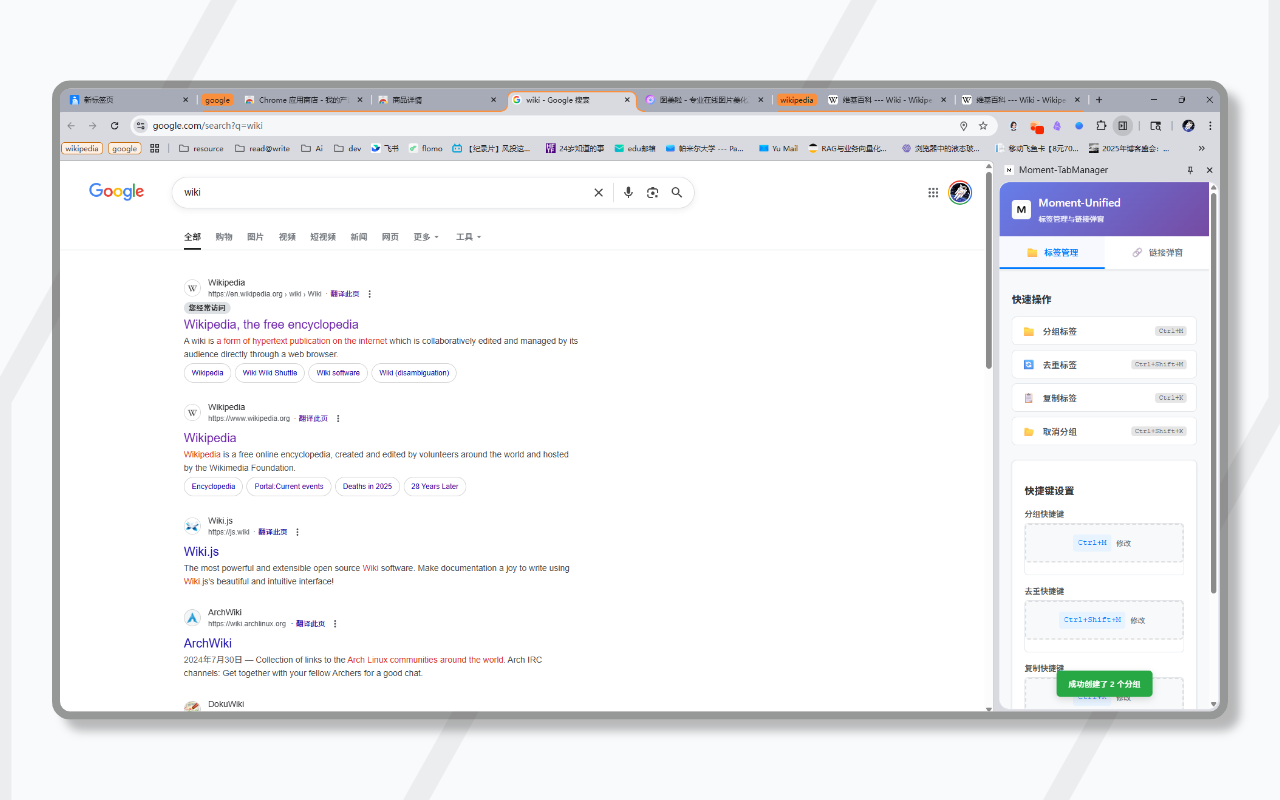Open more options for en.wikipedia.org result
1280x800 pixels.
370,294
